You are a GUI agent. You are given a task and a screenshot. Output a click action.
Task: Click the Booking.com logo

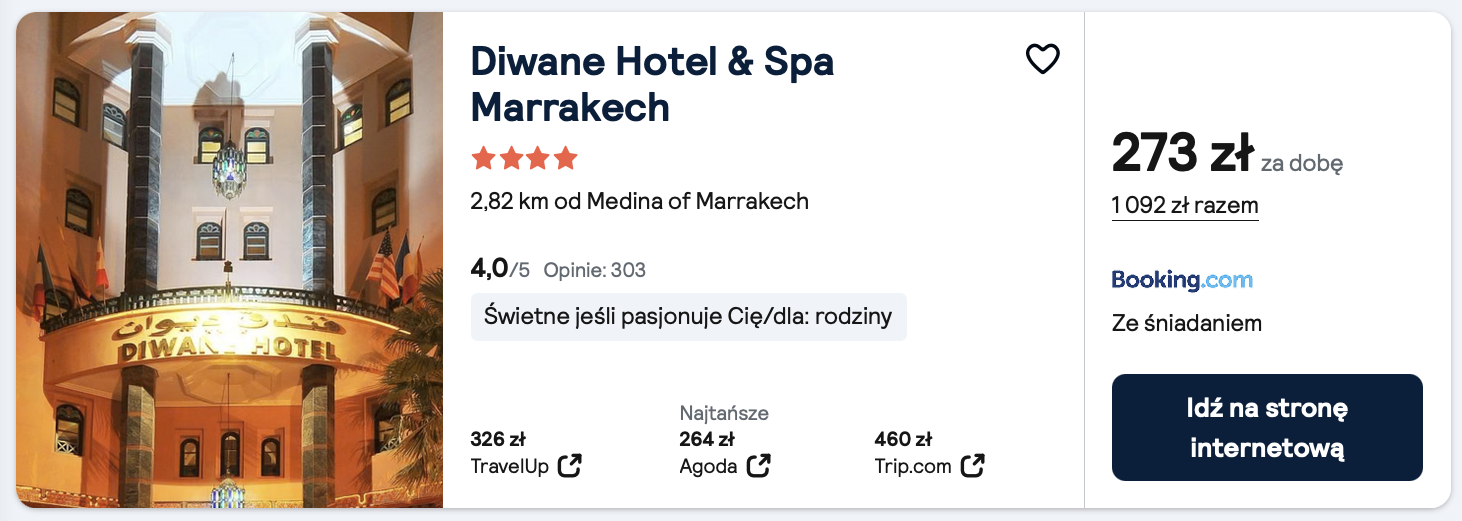(1182, 280)
